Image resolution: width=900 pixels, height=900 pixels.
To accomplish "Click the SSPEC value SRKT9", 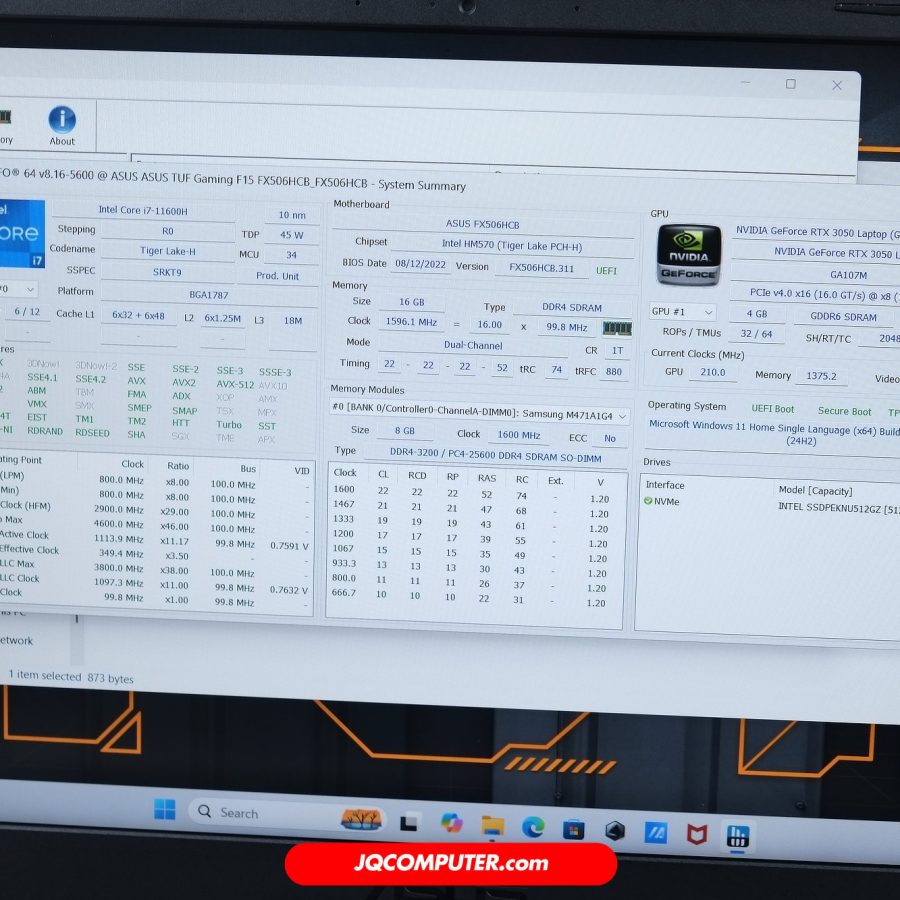I will [x=167, y=272].
